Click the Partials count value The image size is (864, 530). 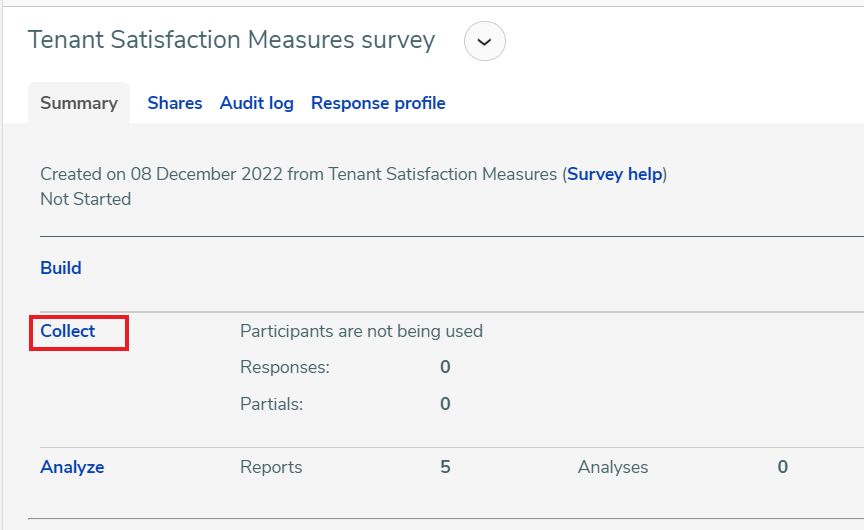point(445,404)
